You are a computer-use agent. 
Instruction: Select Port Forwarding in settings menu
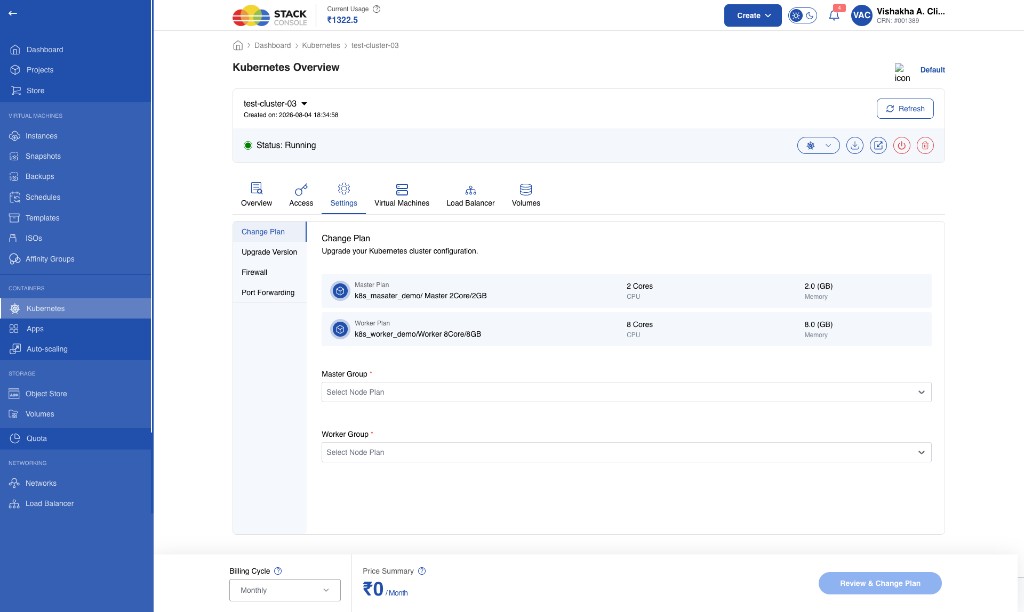[x=268, y=293]
